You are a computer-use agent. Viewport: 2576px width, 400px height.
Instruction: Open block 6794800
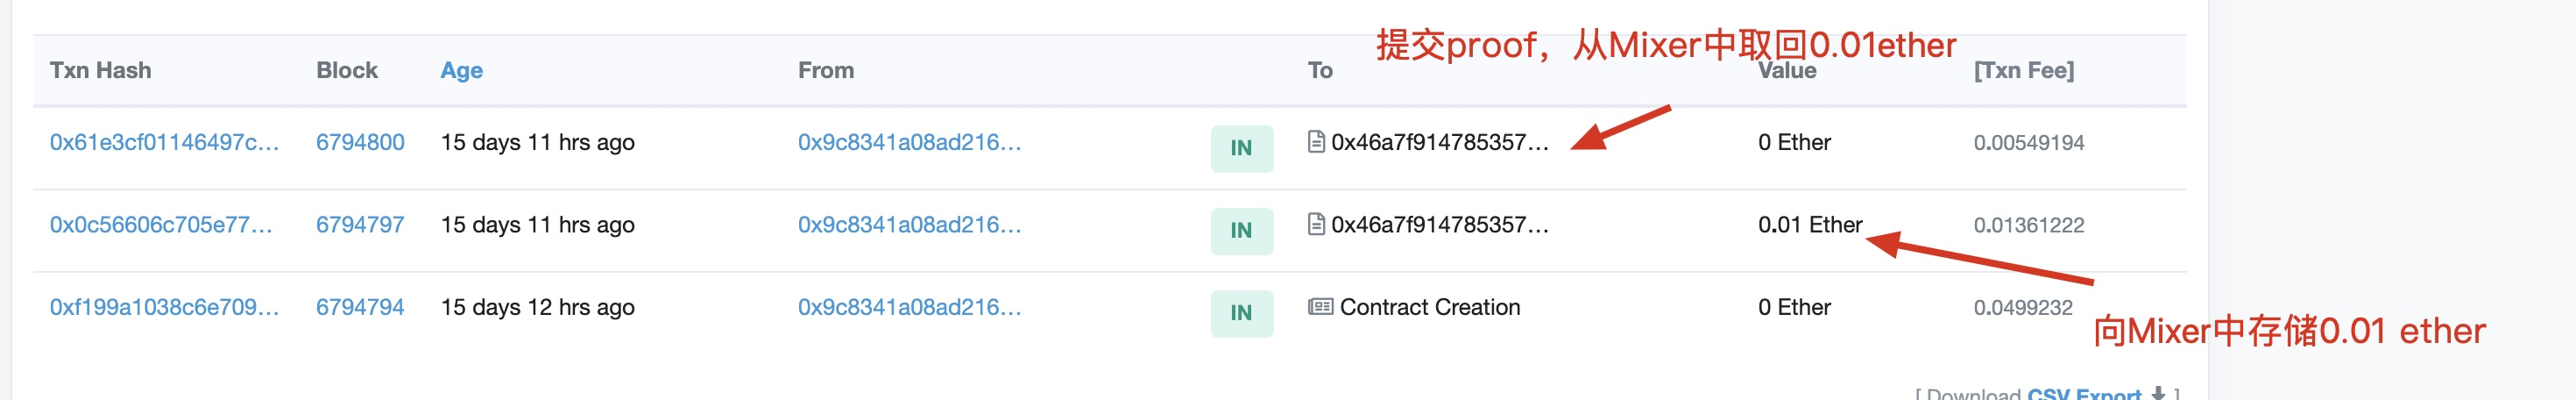[360, 142]
